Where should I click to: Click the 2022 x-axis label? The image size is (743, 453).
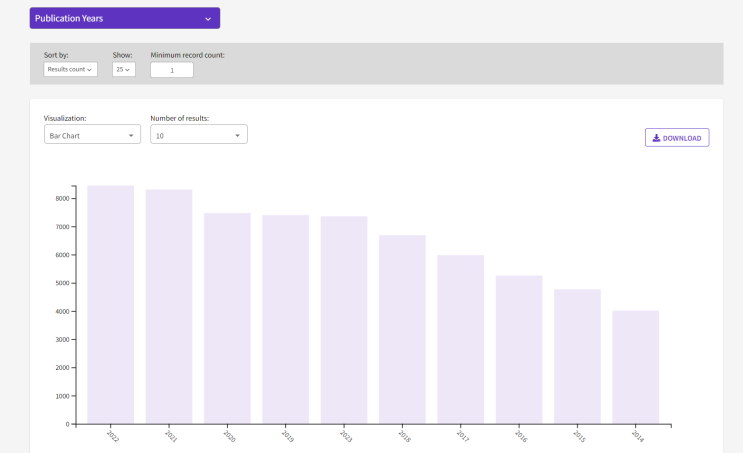[113, 436]
